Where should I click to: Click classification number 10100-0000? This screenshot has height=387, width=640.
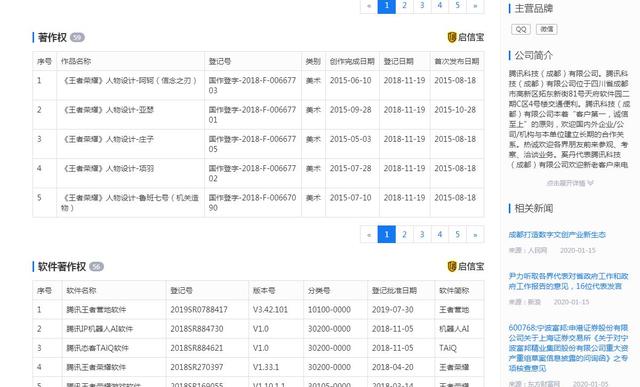[329, 310]
